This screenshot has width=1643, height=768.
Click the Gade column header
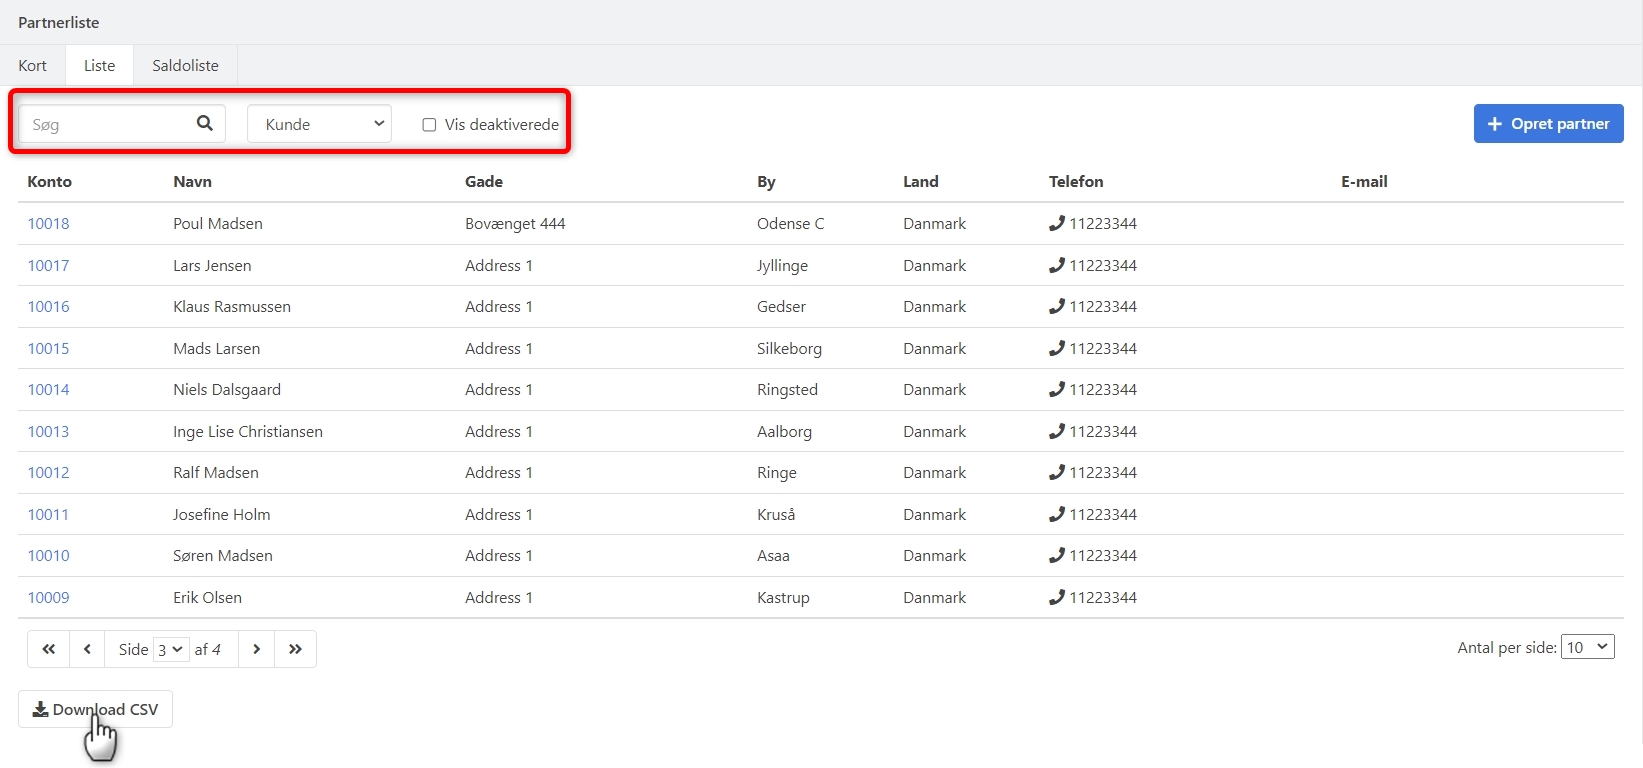[x=484, y=181]
